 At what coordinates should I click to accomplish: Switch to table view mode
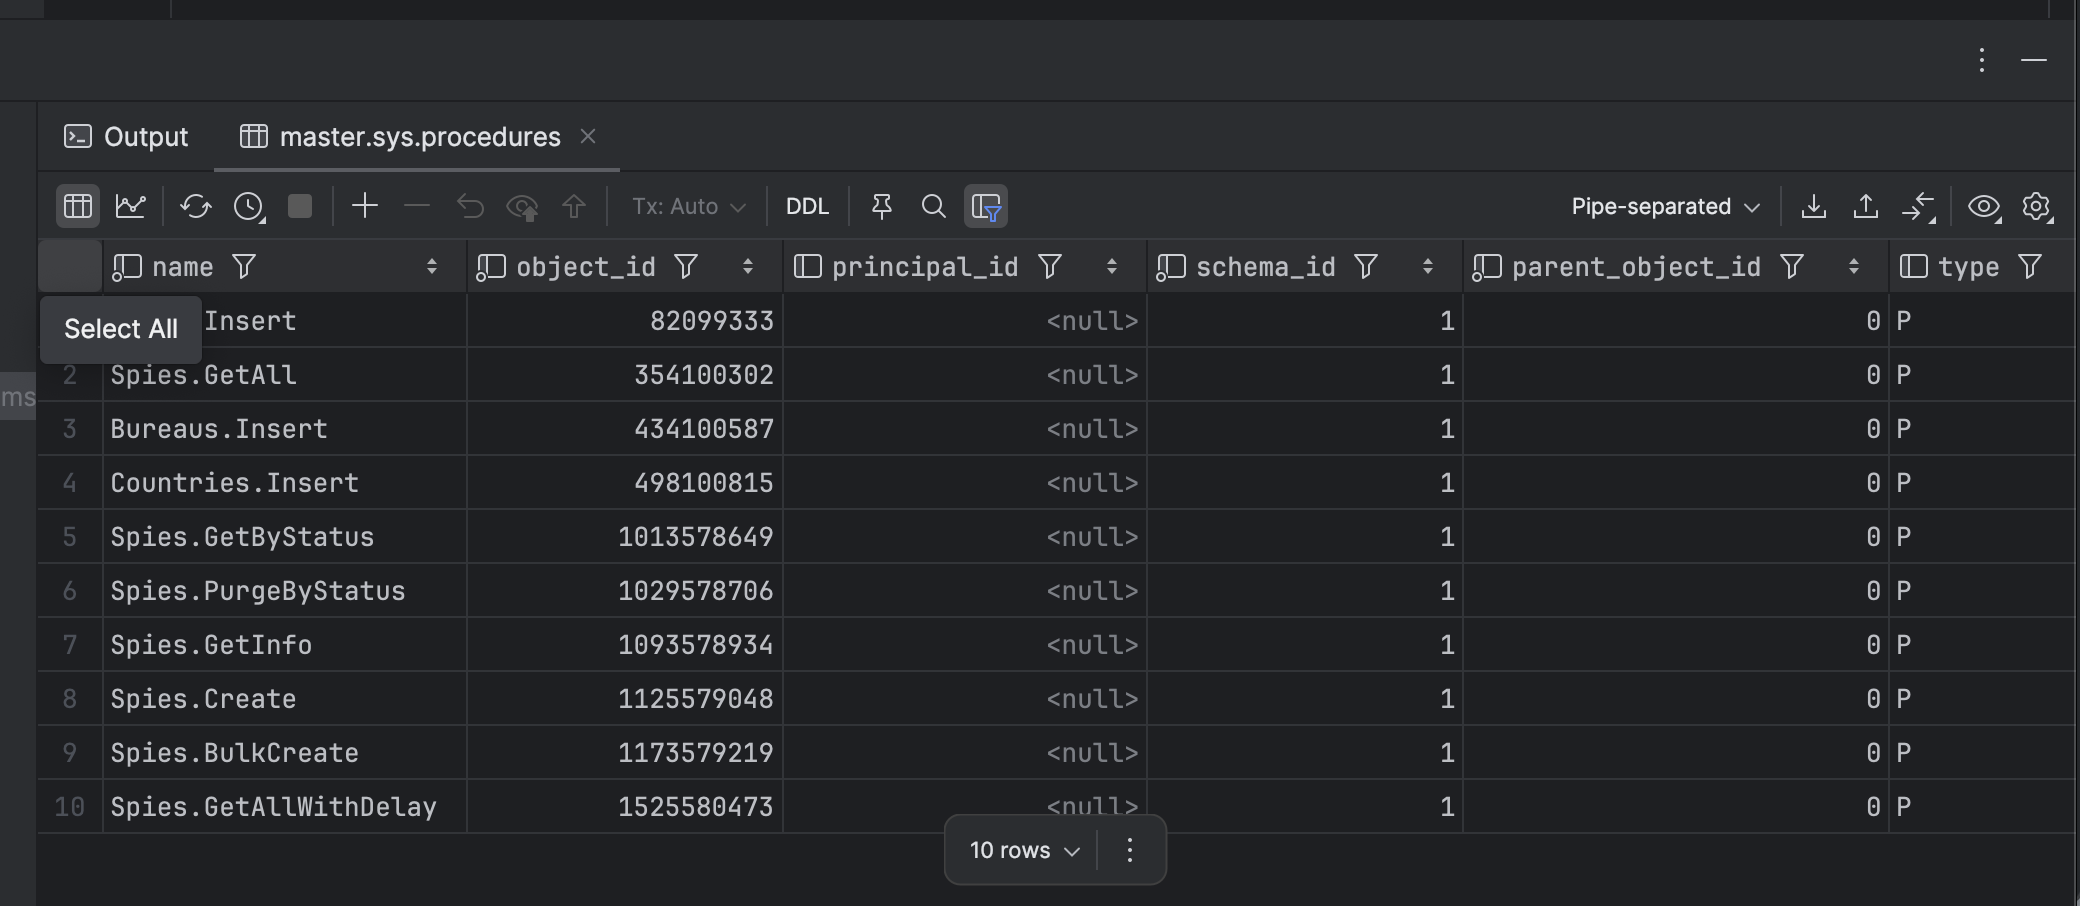pos(78,206)
